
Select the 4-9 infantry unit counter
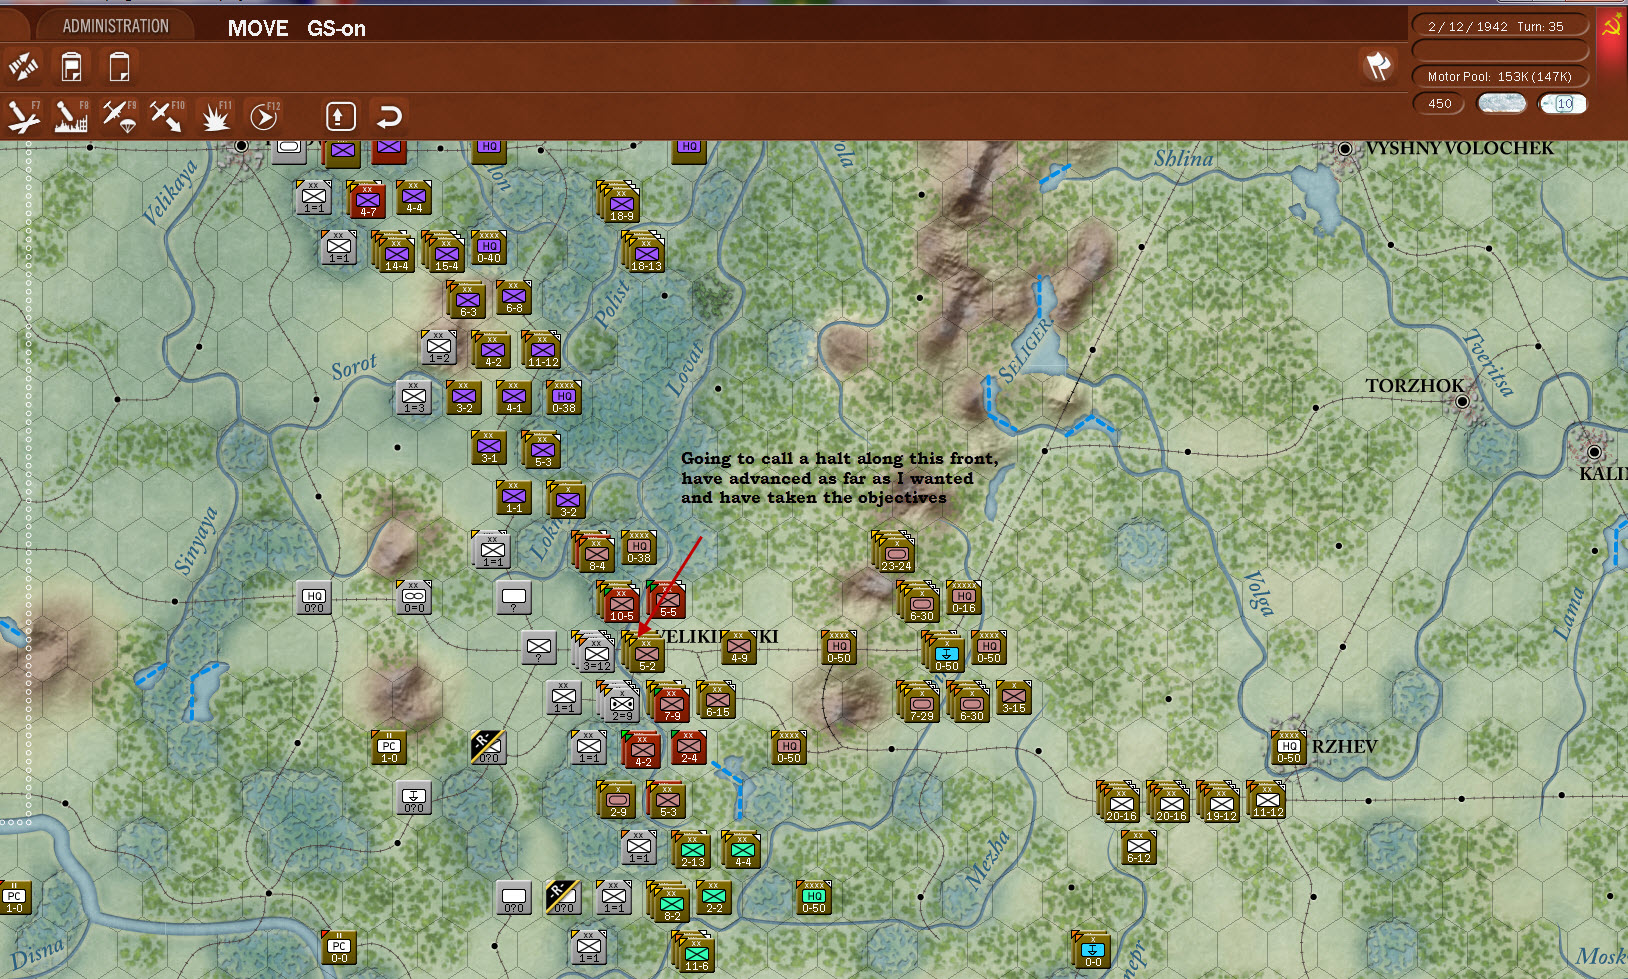(x=739, y=648)
